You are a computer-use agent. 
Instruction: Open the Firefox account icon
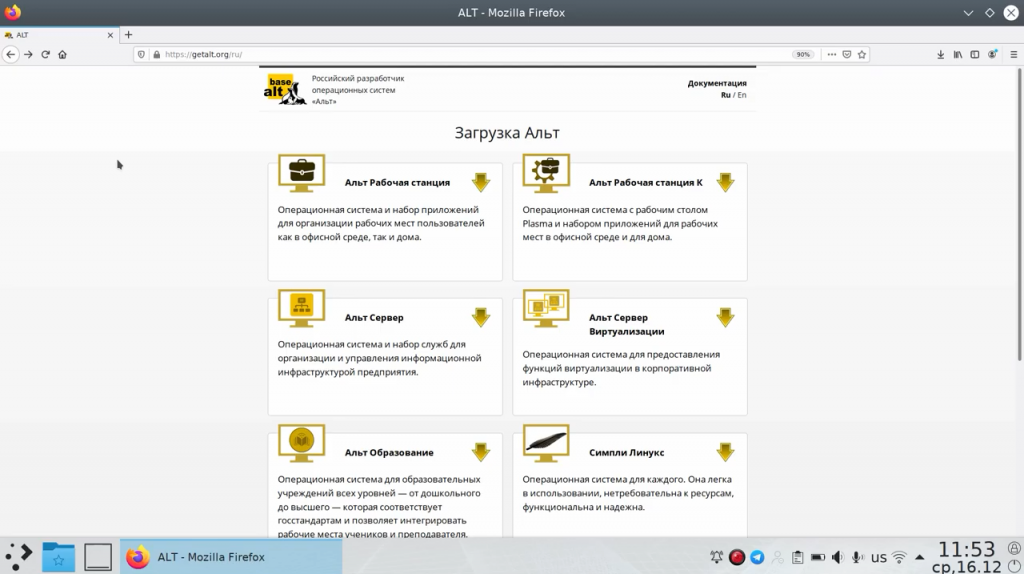992,54
